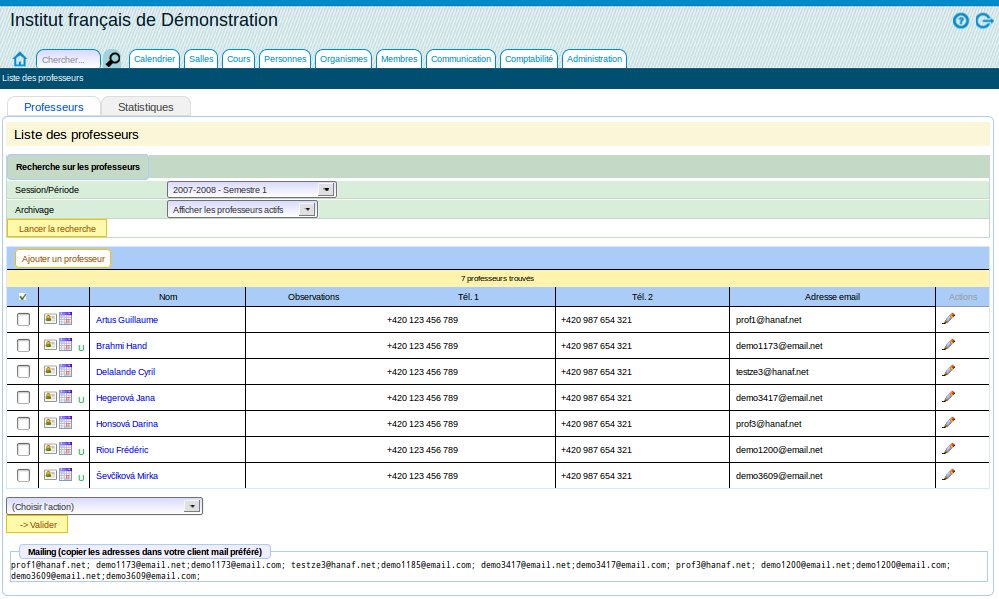This screenshot has height=599, width=999.
Task: Open the Comptabilité menu
Action: (529, 59)
